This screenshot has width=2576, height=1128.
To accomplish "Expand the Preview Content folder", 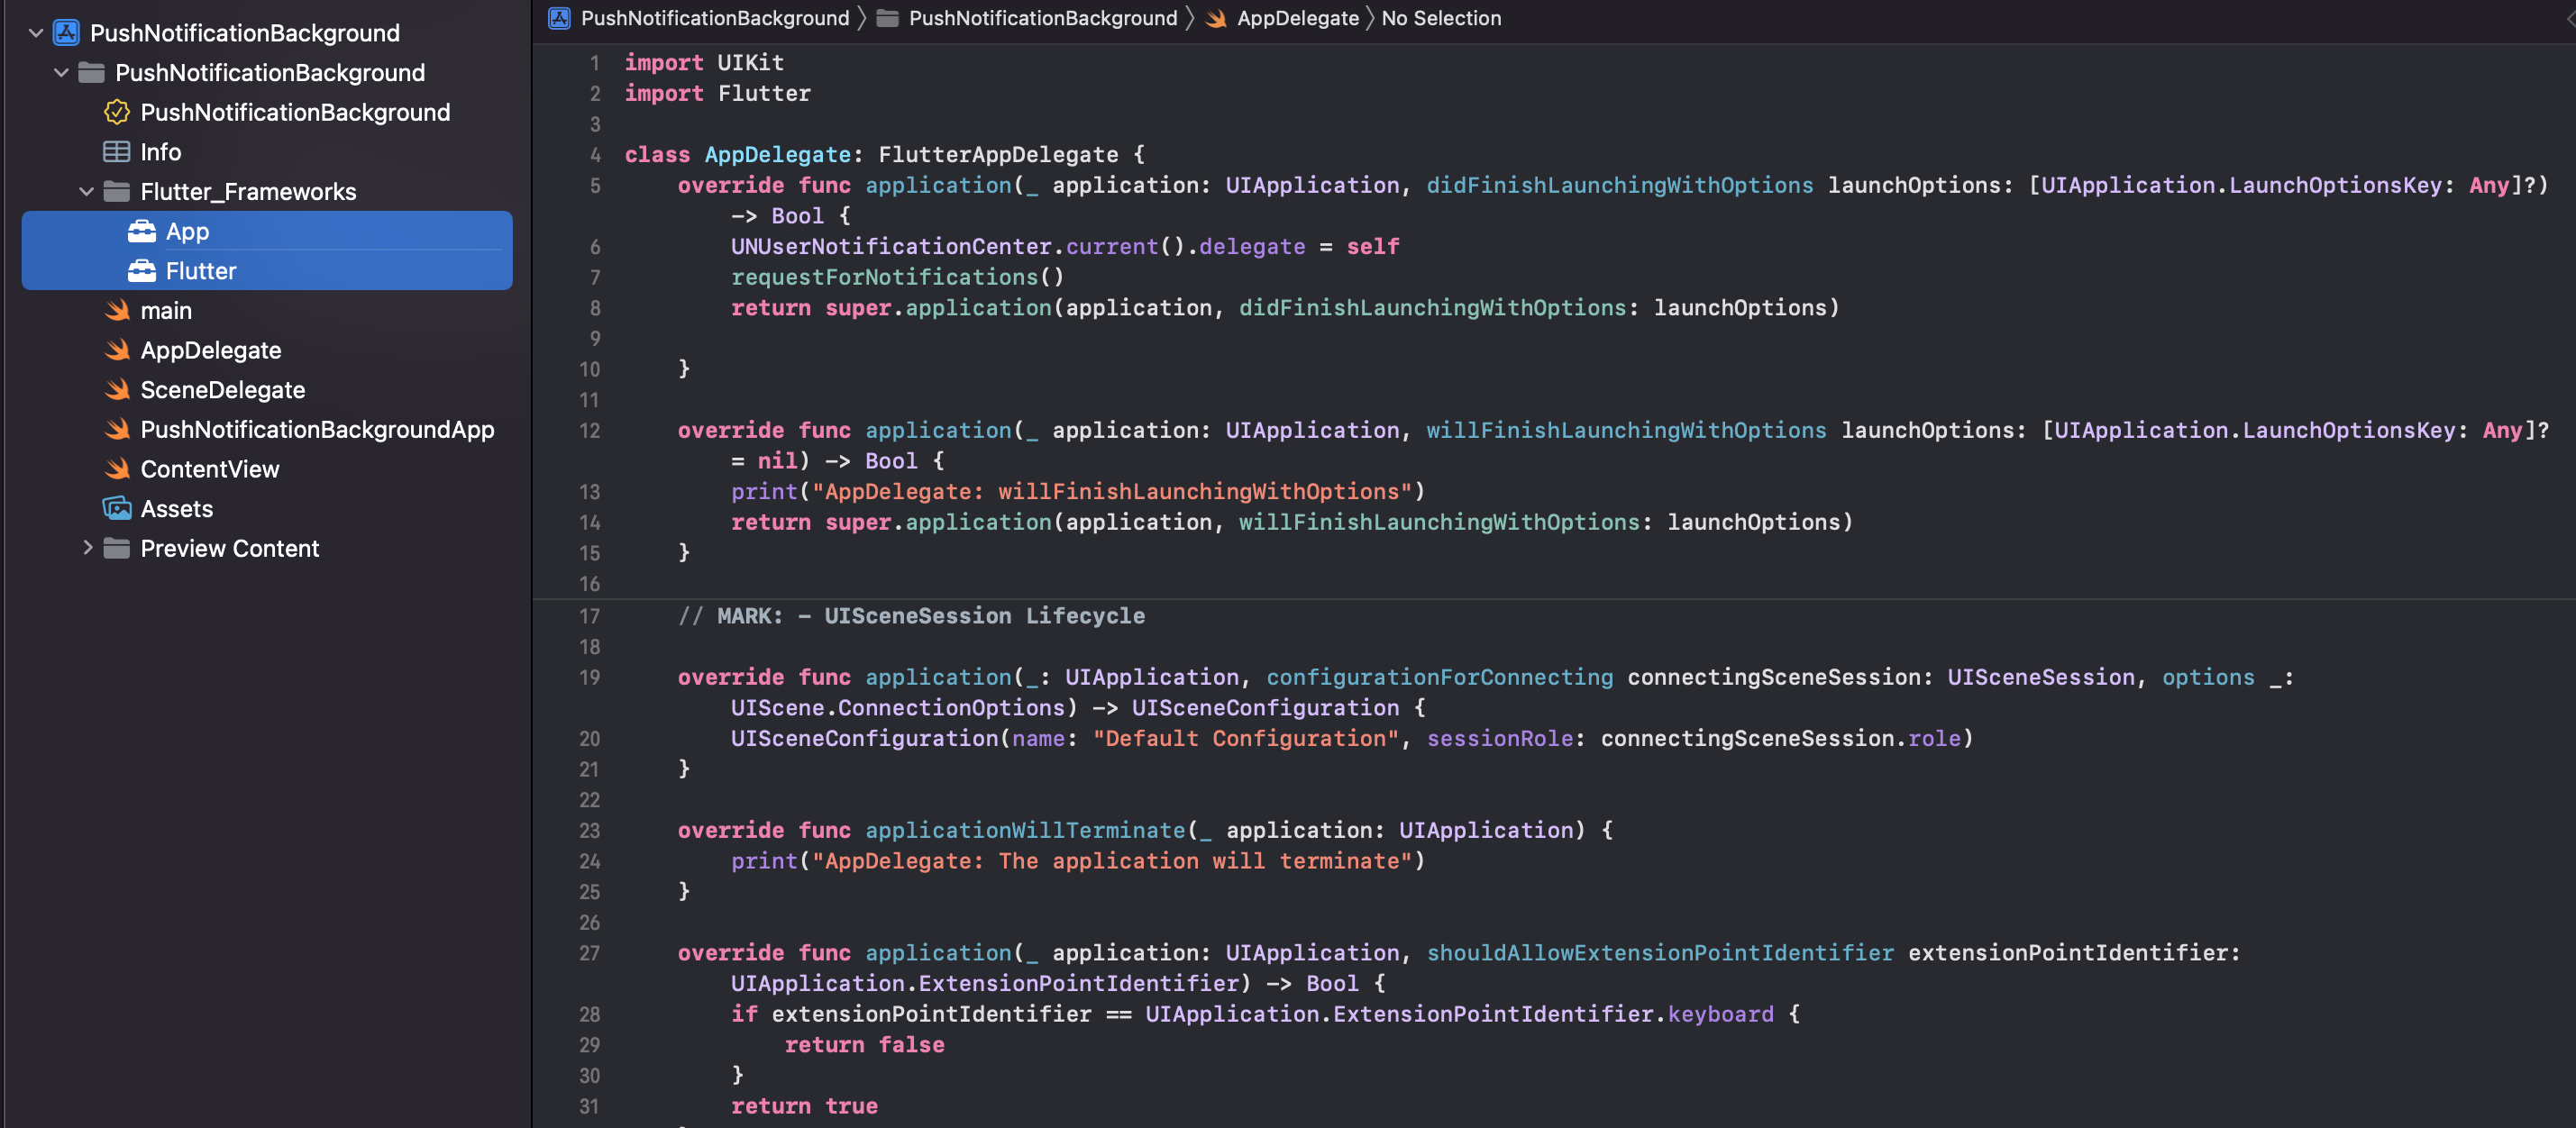I will point(88,548).
